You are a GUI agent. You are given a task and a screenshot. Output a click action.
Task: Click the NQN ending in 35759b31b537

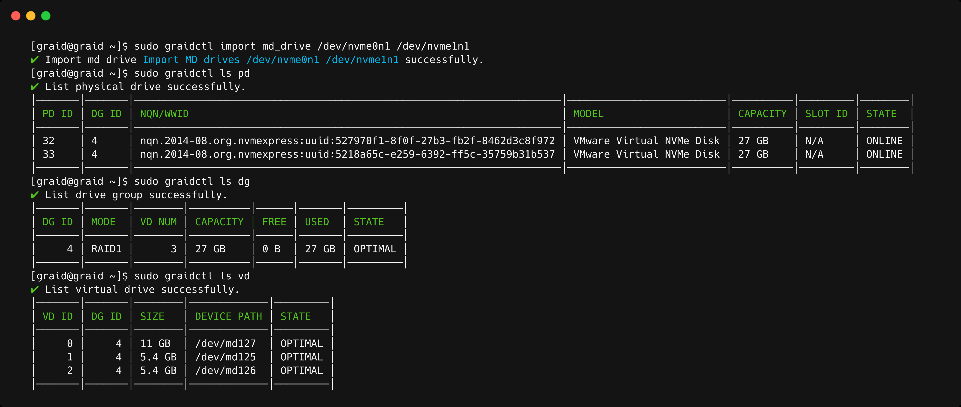click(348, 154)
